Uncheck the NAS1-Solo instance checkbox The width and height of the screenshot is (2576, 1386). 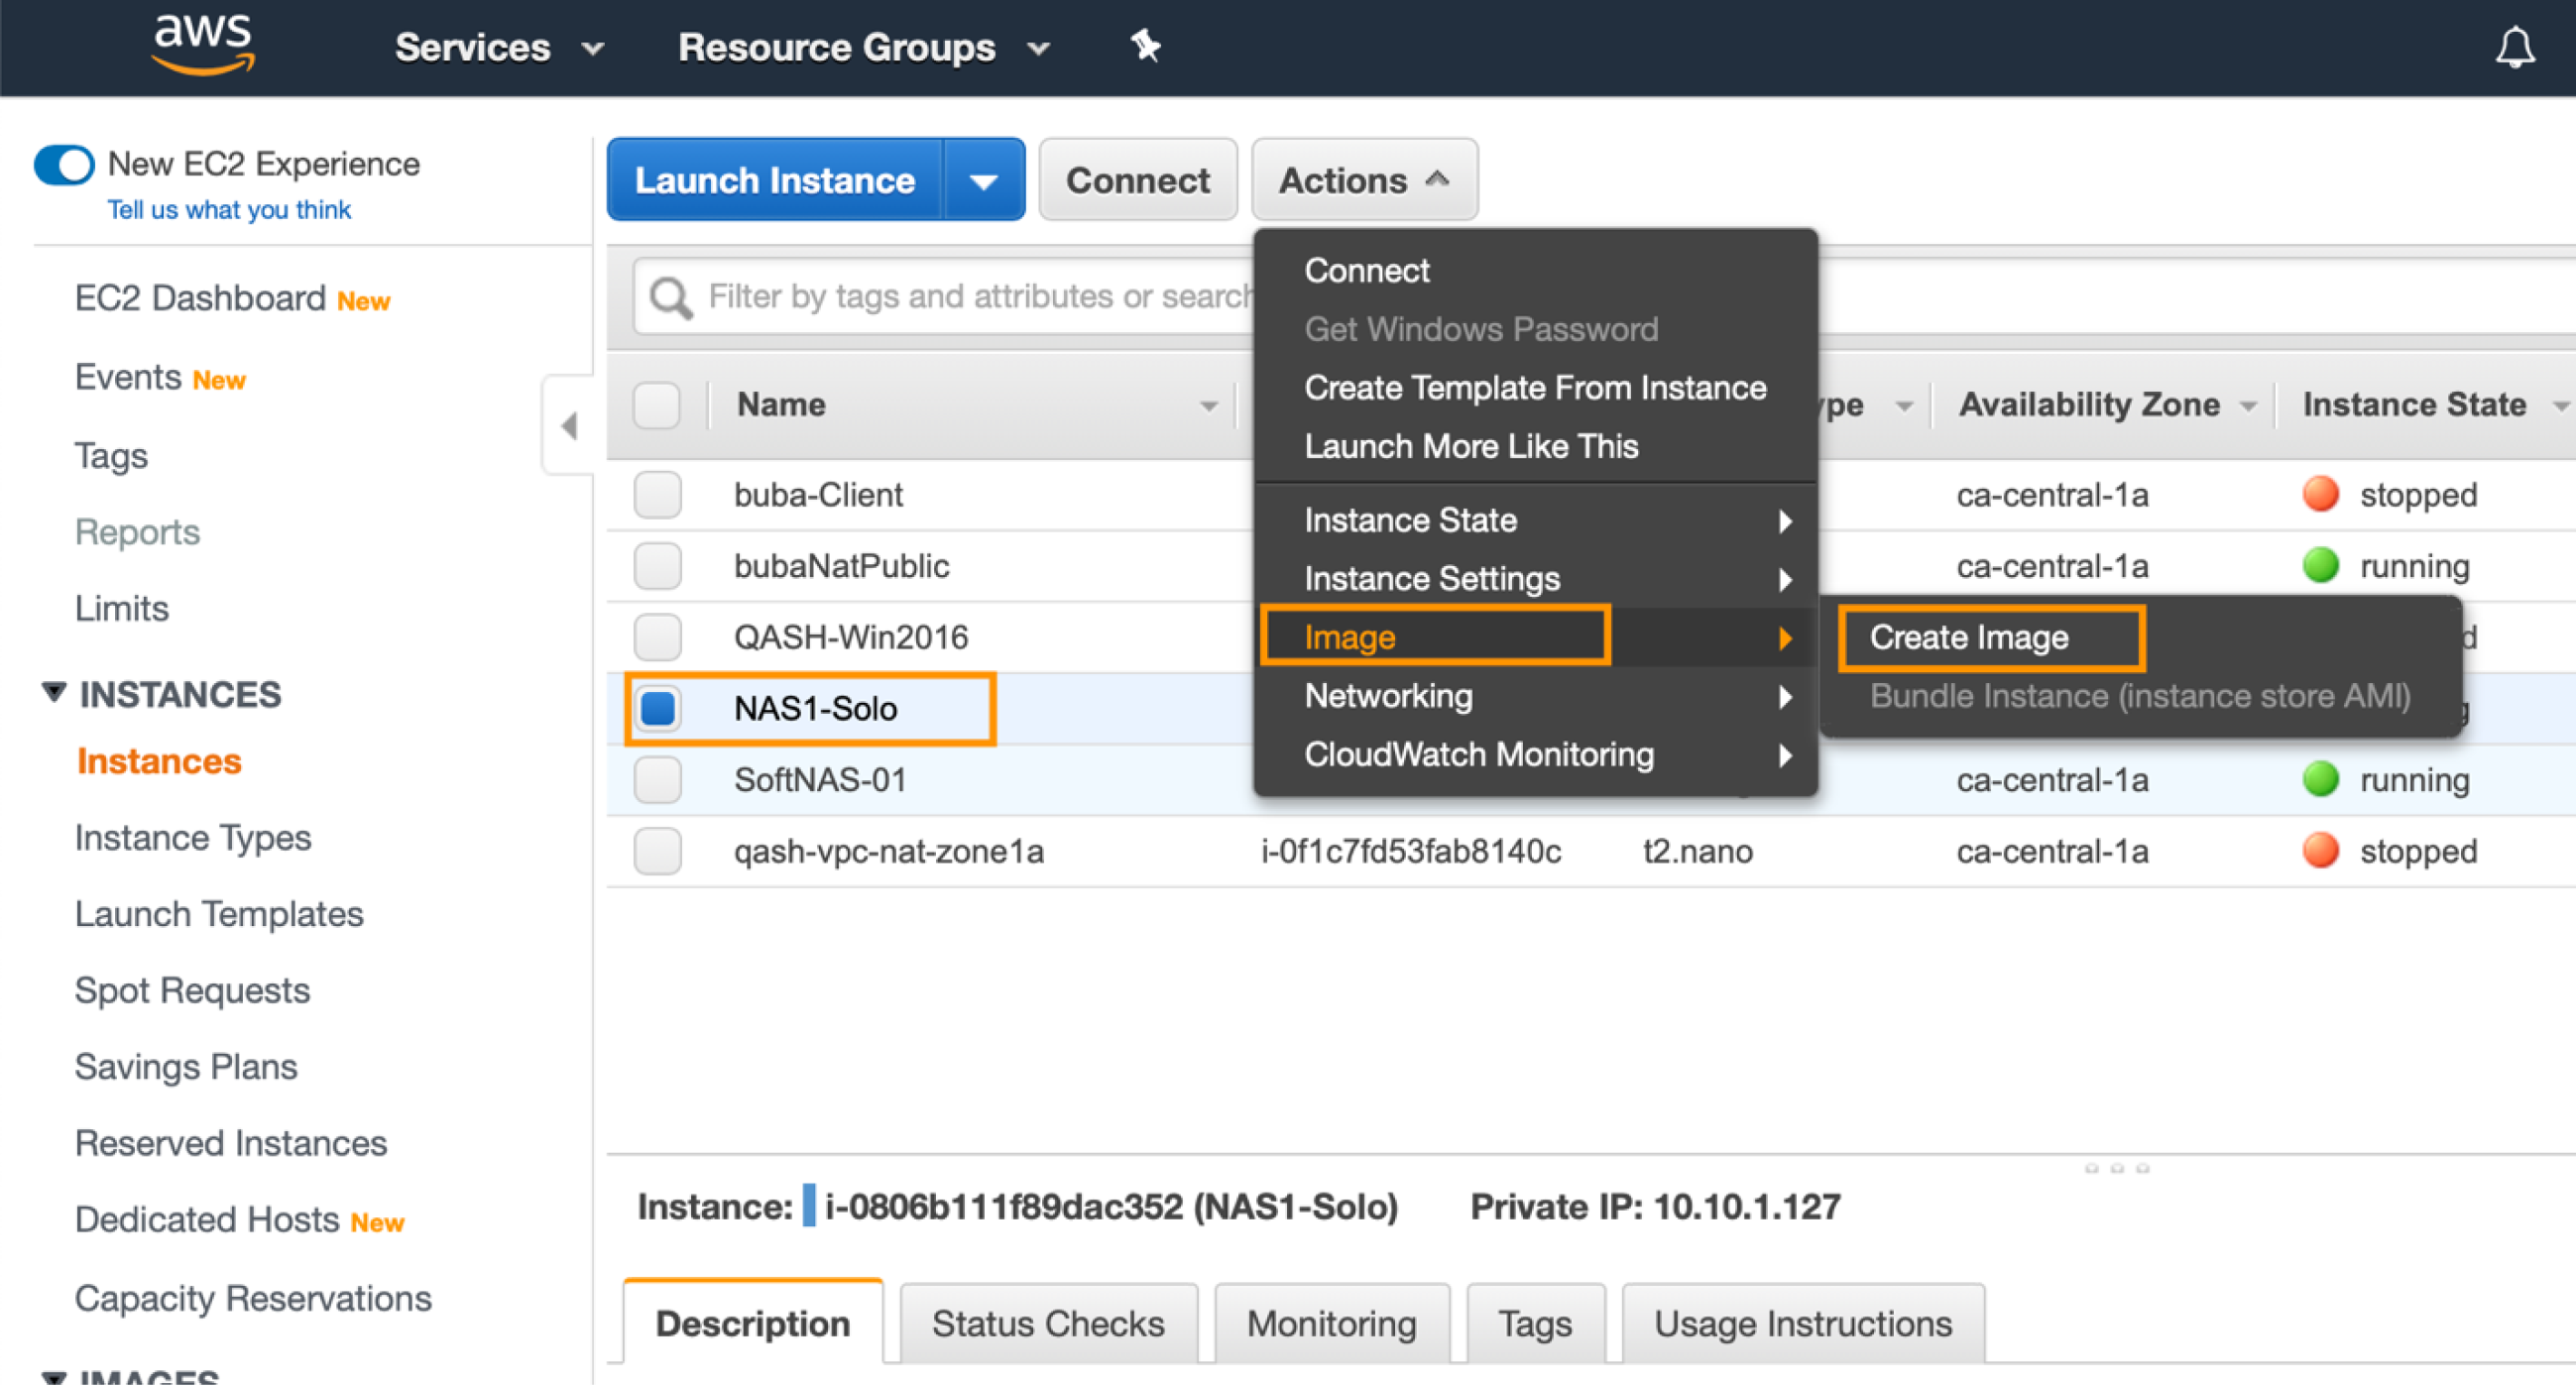(658, 709)
